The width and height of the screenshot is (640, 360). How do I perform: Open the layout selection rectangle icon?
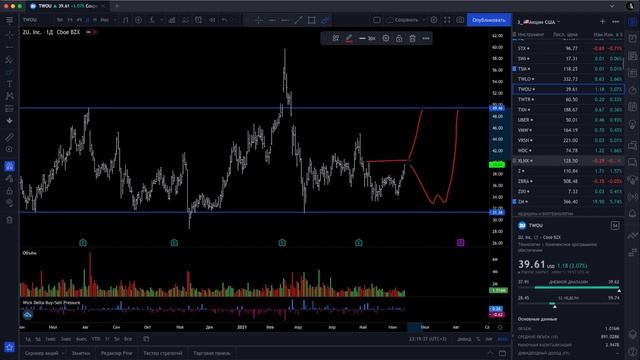(377, 20)
